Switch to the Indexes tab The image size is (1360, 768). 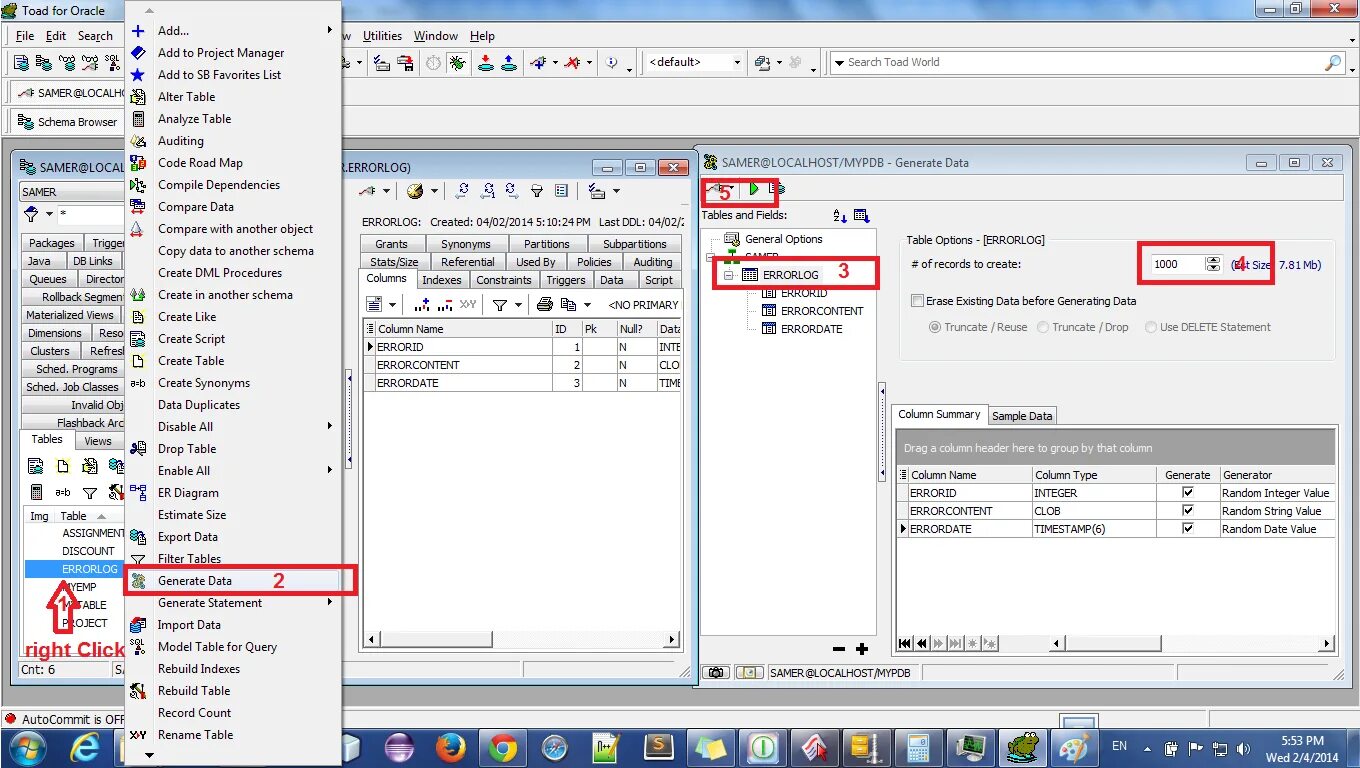(x=441, y=280)
